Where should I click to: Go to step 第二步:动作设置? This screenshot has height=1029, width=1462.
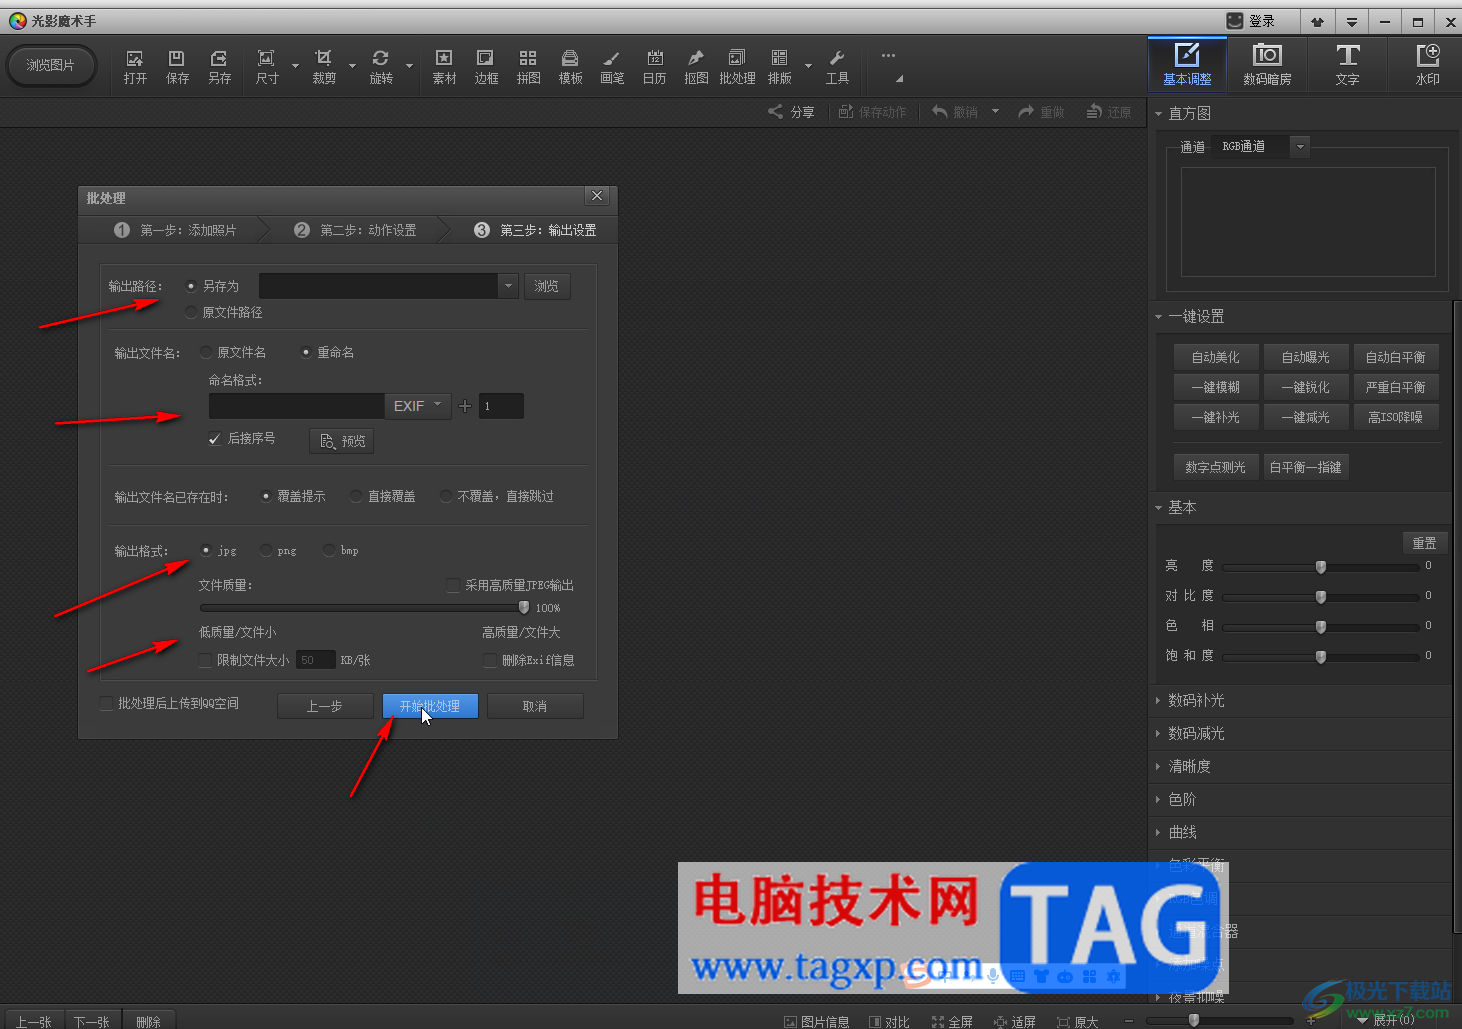pyautogui.click(x=355, y=230)
